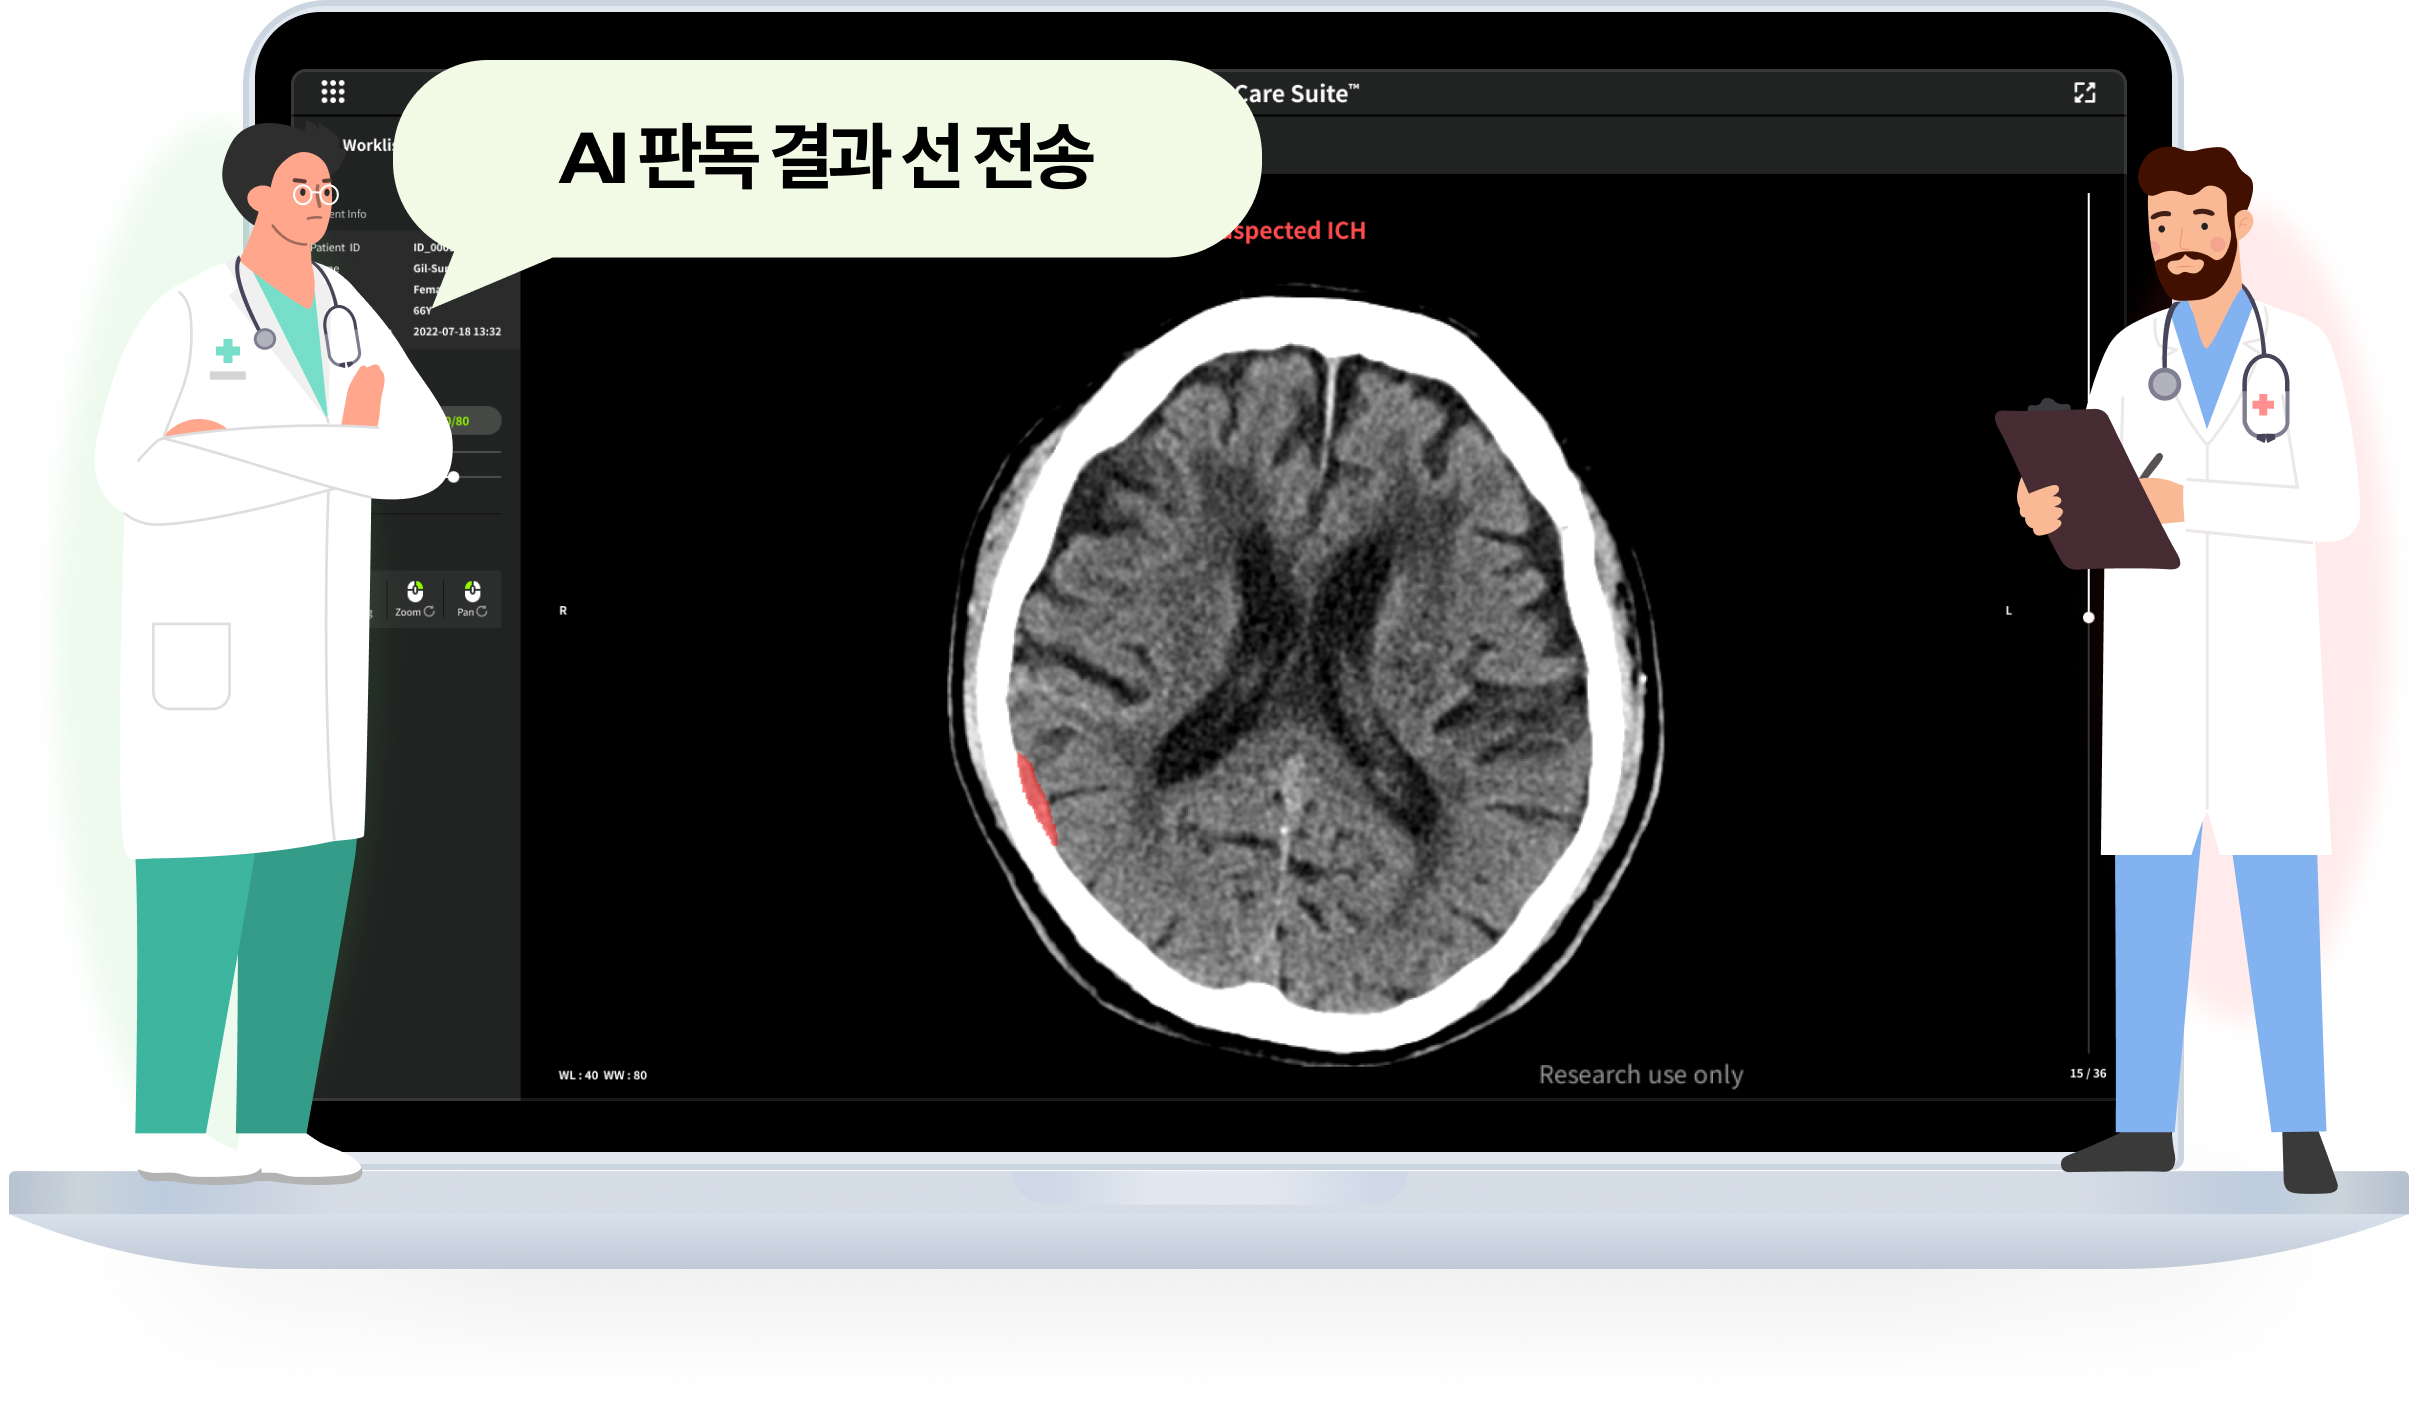Click the R orientation marker
The height and width of the screenshot is (1401, 2420).
tap(563, 611)
